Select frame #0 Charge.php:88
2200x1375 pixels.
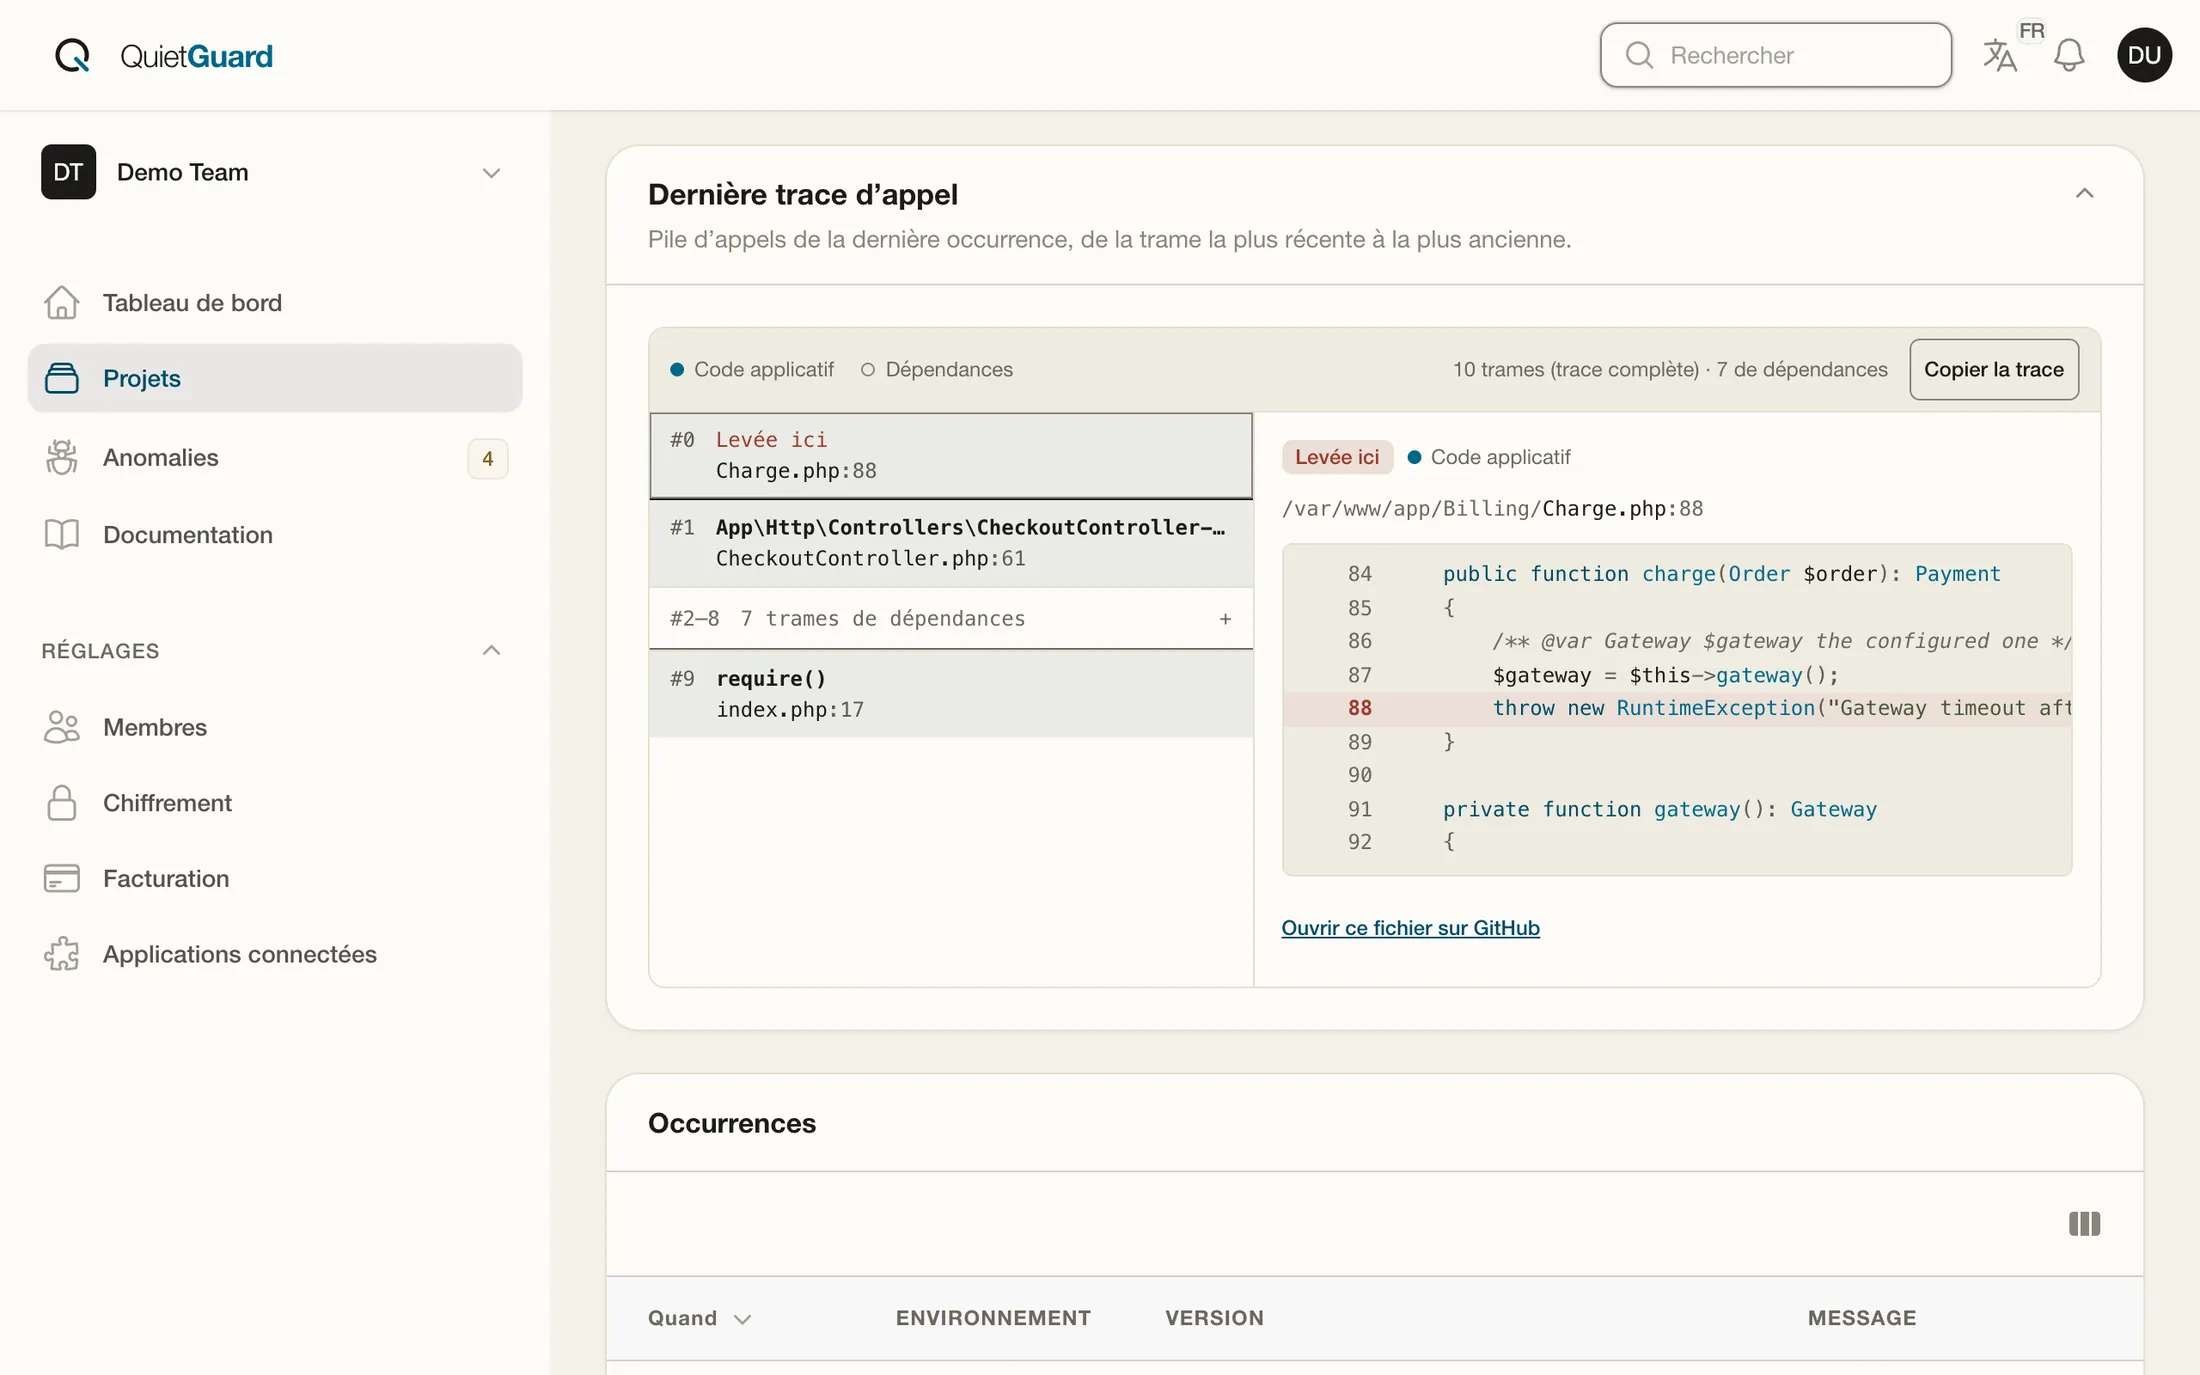coord(950,455)
